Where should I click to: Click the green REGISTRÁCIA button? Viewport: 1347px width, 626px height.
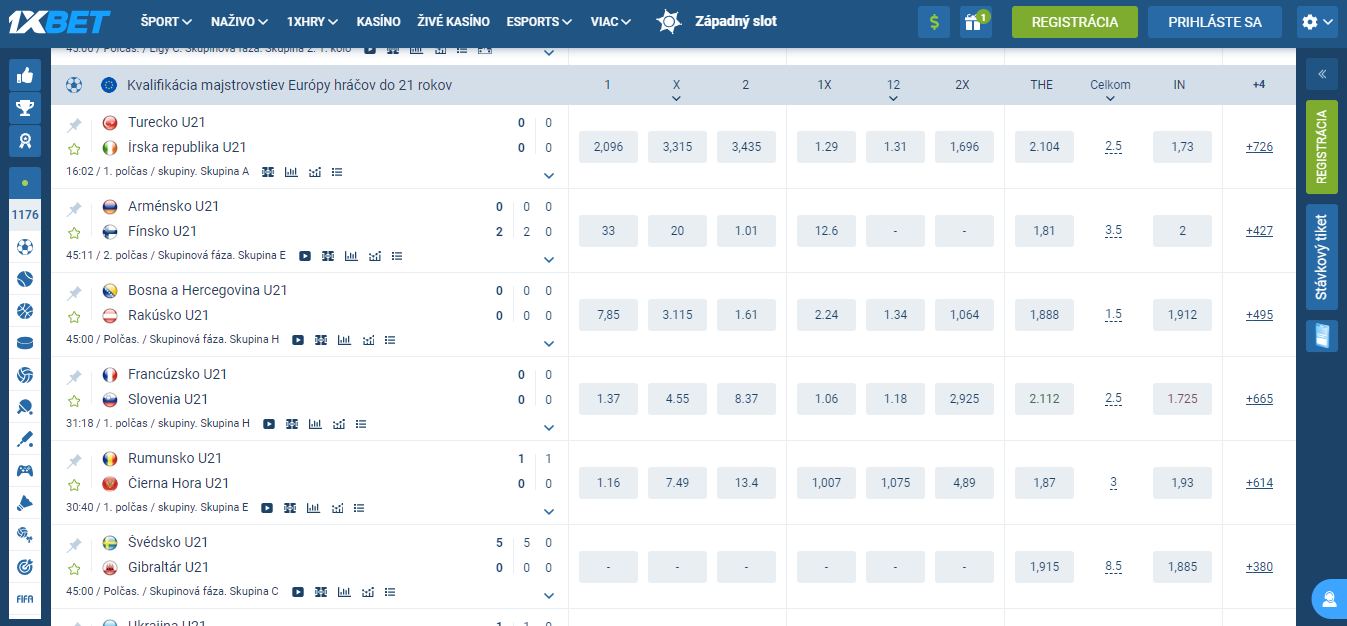tap(1074, 21)
